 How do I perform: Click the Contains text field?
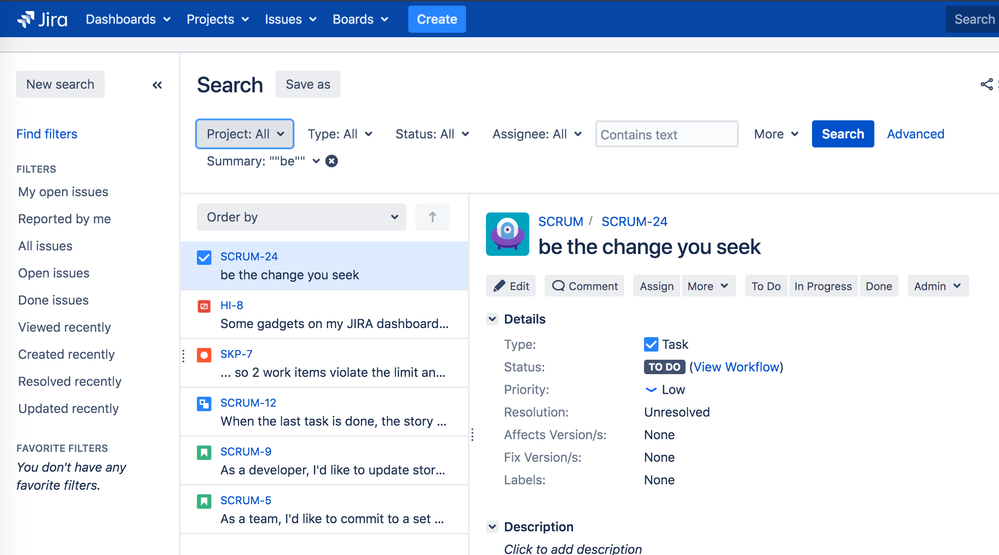[x=666, y=134]
